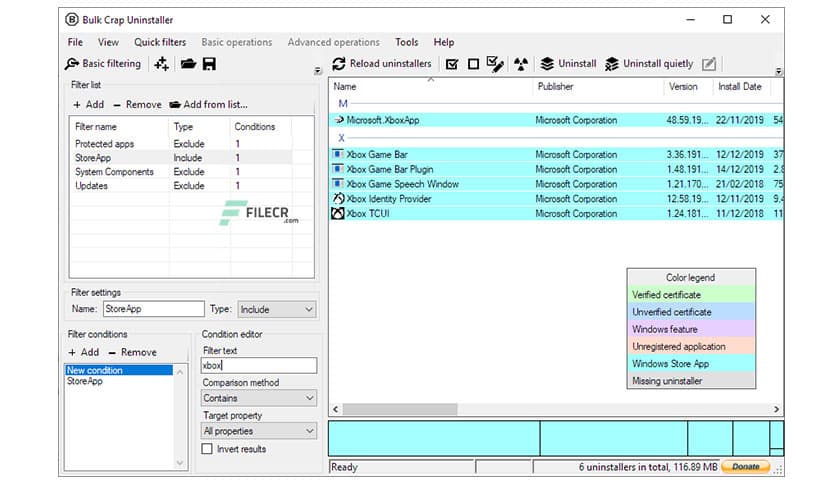Click the Bulk Crap Uninstaller title logo

point(72,20)
